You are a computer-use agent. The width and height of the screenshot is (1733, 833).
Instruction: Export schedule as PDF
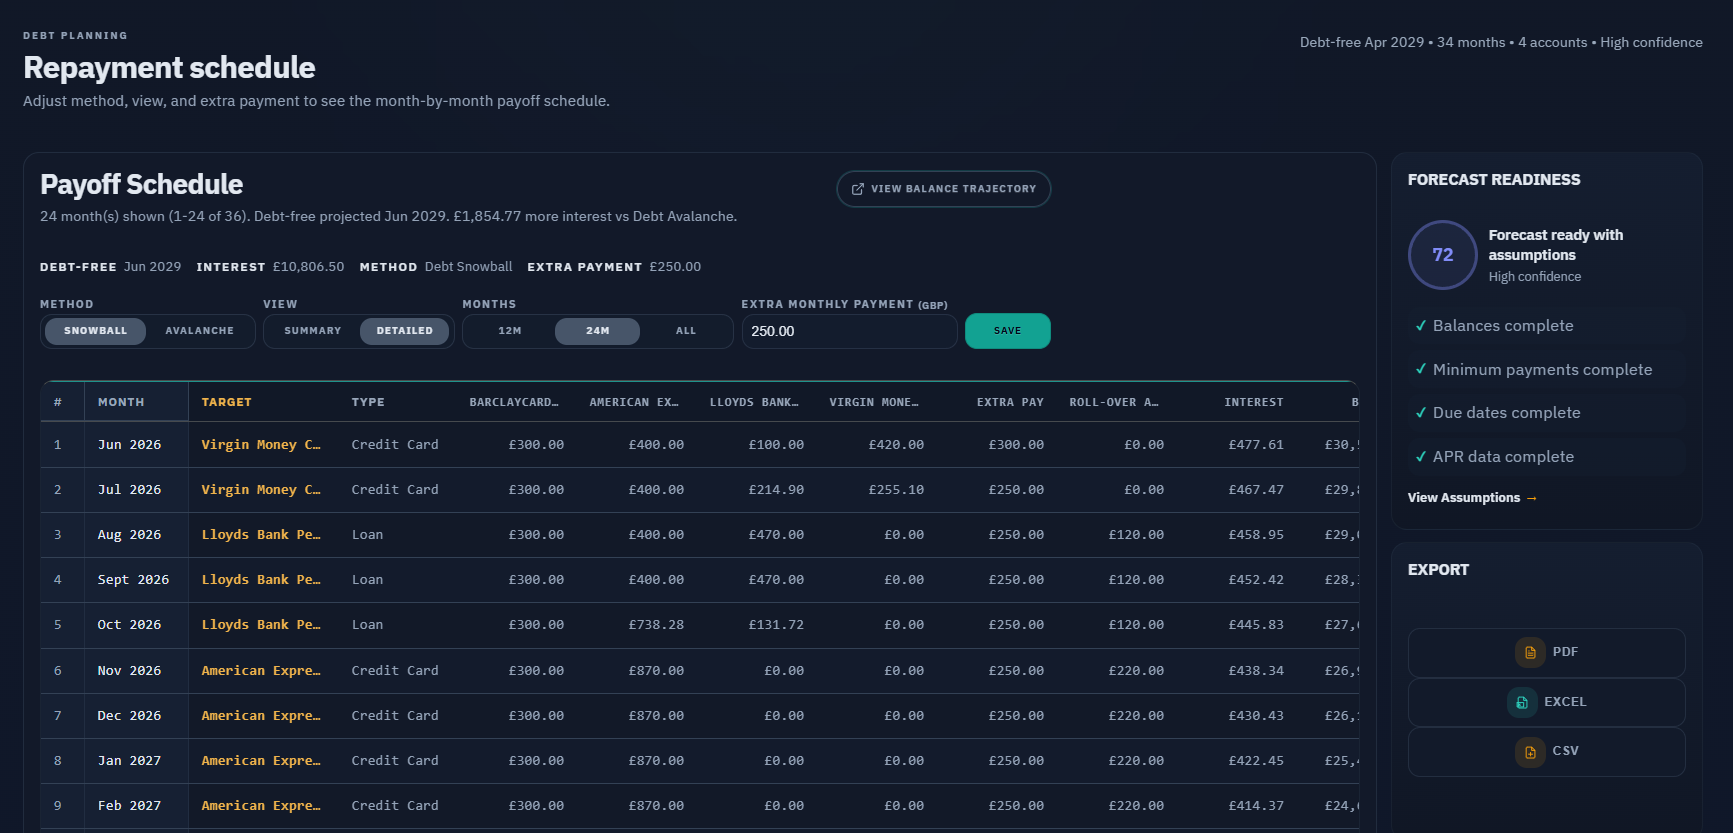point(1546,652)
